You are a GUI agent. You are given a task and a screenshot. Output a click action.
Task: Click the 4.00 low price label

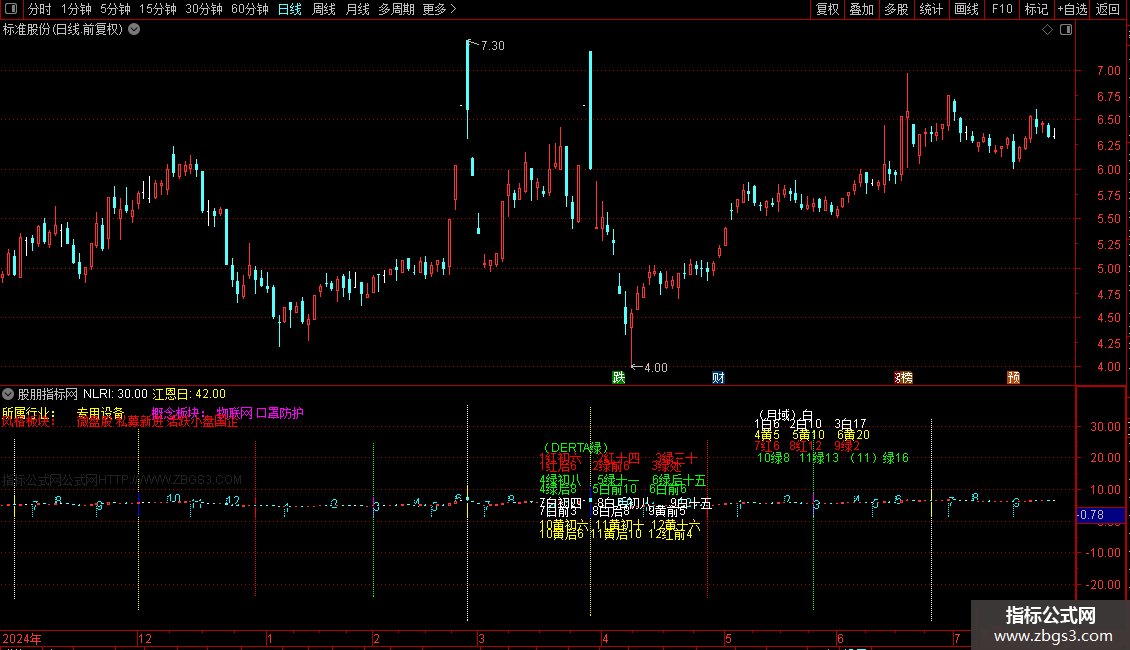point(655,368)
